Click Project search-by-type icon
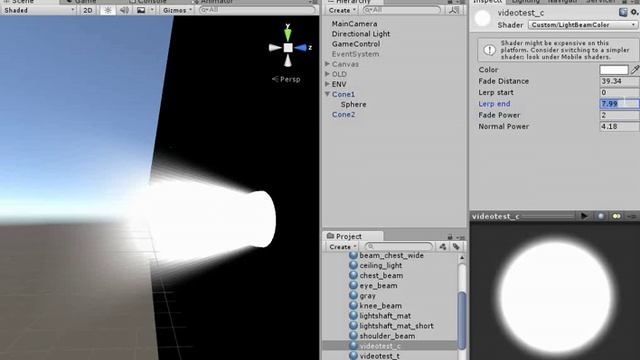The image size is (640, 360). (442, 247)
